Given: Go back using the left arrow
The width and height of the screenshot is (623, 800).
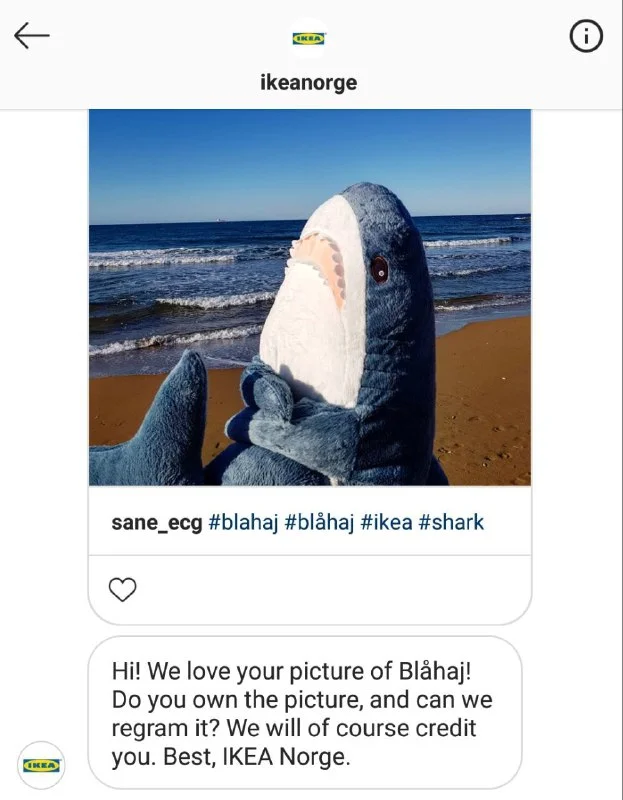Looking at the screenshot, I should pos(32,36).
